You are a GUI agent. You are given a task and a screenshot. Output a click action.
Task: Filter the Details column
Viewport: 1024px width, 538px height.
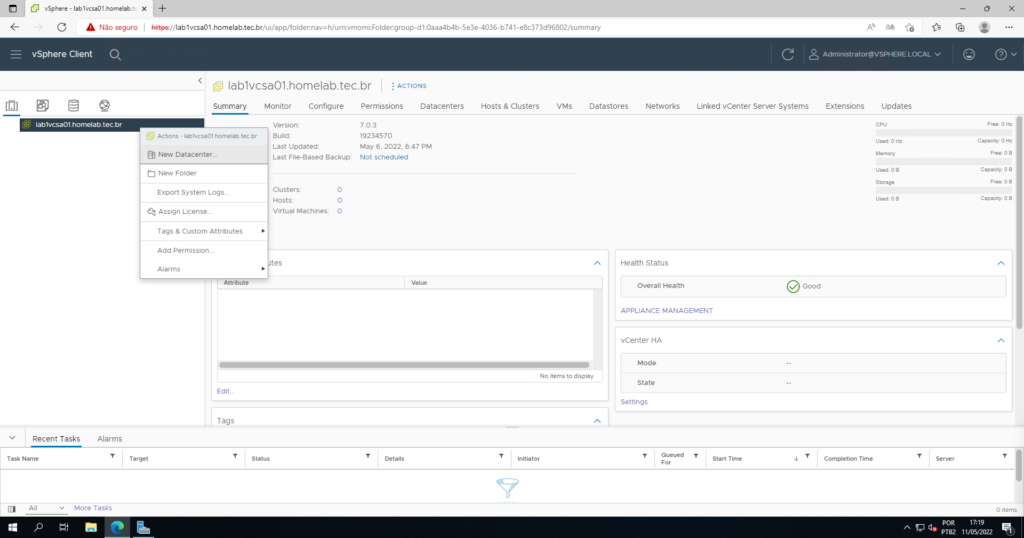click(x=501, y=456)
